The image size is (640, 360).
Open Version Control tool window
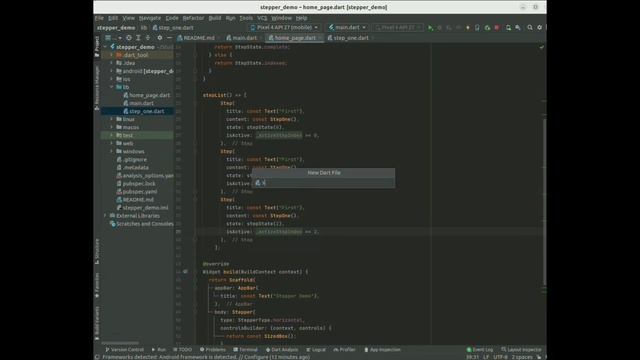(124, 350)
